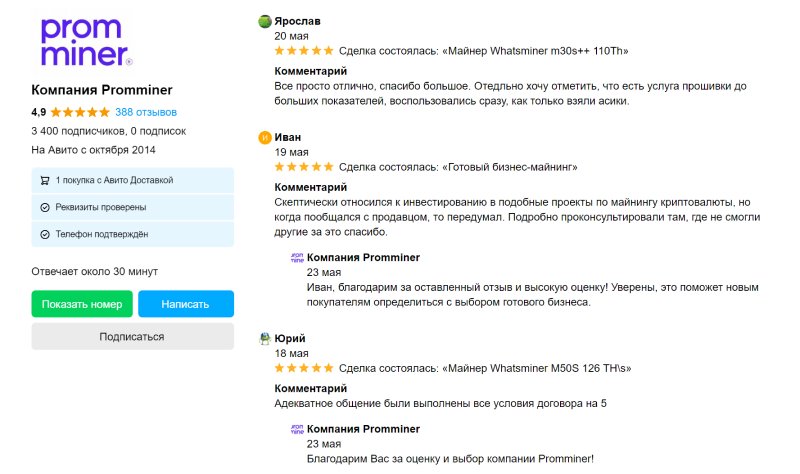
Task: Click the Компания Promminer title
Action: coord(102,89)
